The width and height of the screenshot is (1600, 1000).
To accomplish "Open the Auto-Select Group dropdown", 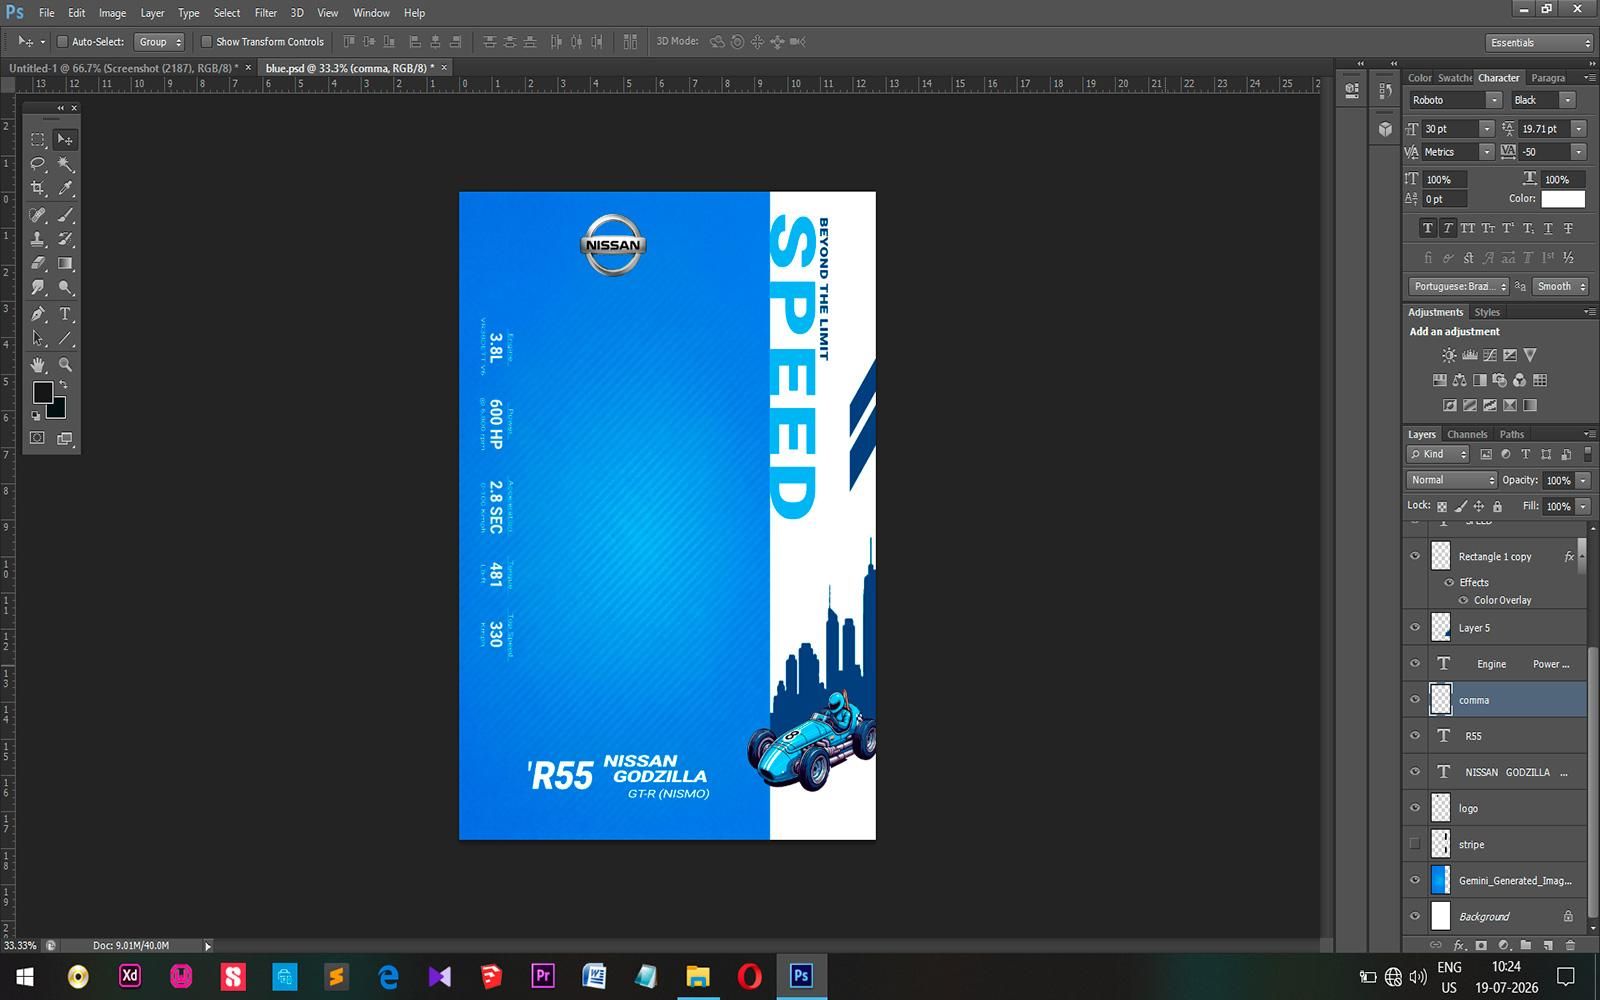I will pyautogui.click(x=160, y=42).
